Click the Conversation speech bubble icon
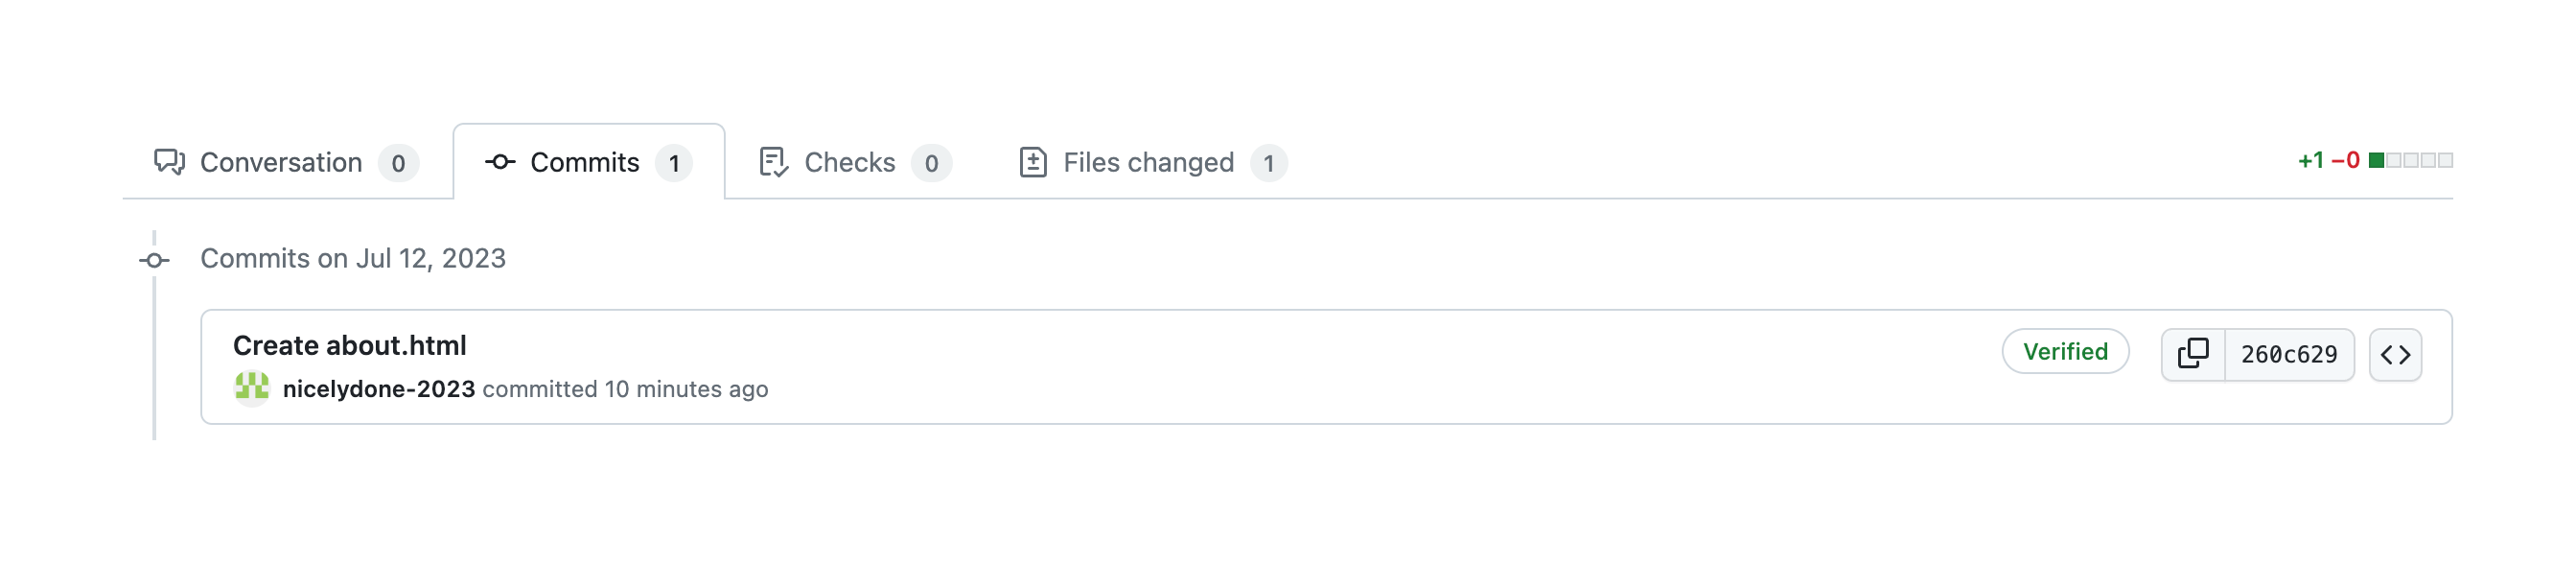 click(169, 162)
